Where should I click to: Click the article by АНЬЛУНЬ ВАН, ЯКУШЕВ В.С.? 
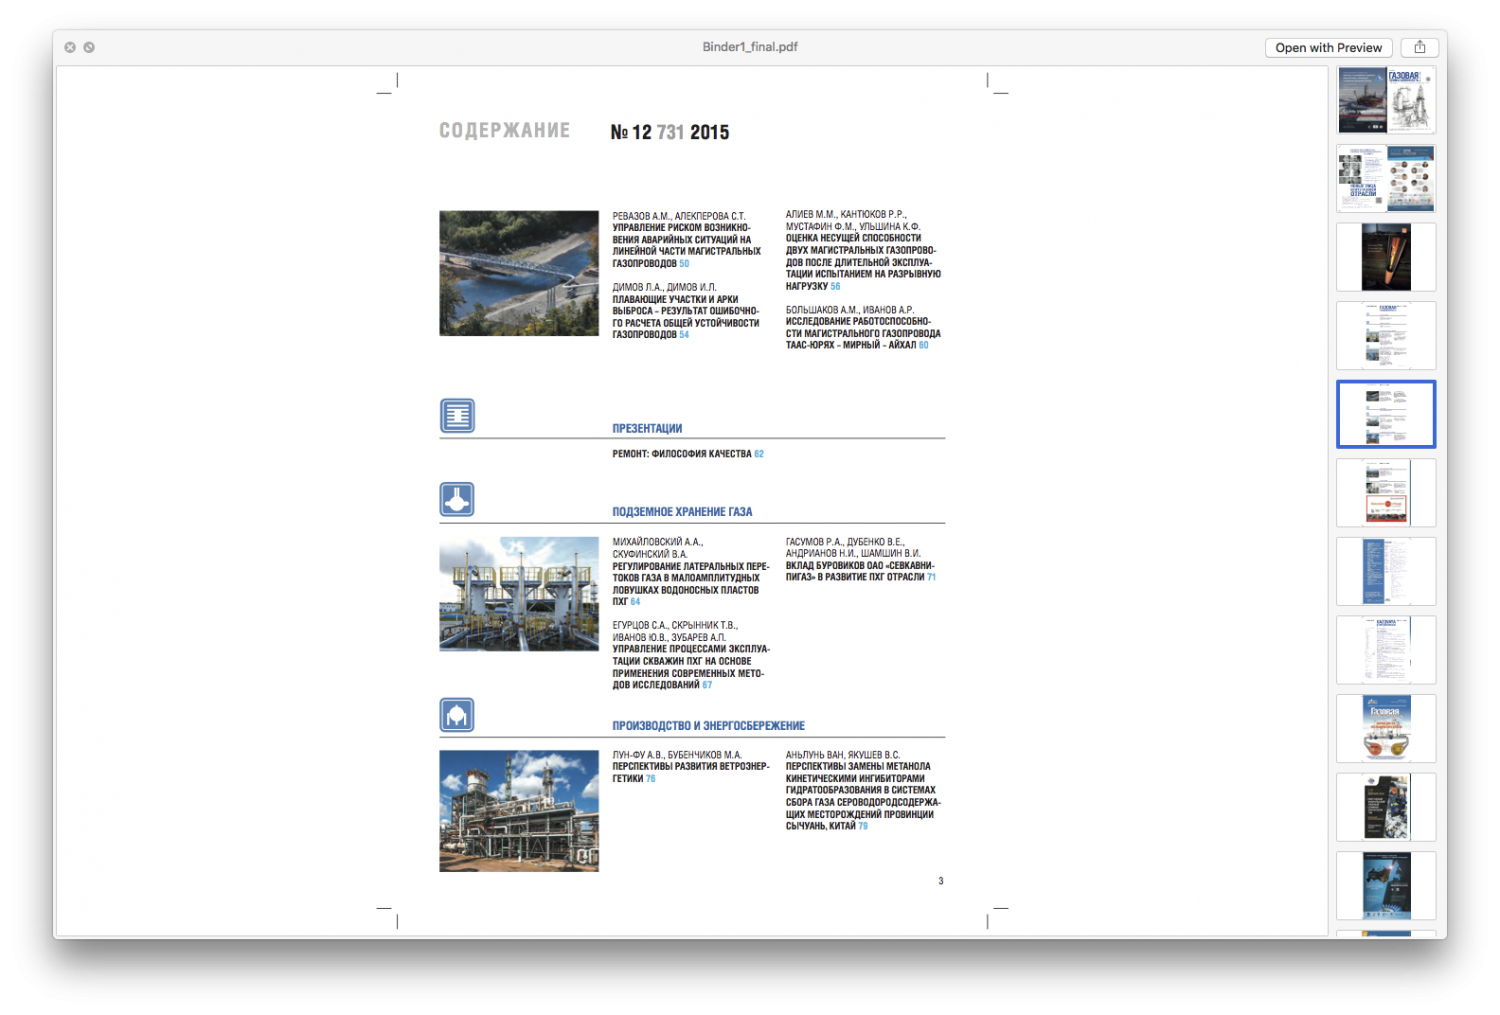tap(863, 790)
